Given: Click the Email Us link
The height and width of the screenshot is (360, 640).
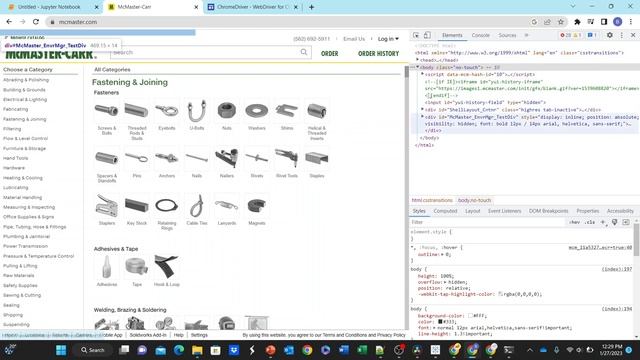Looking at the screenshot, I should (354, 39).
